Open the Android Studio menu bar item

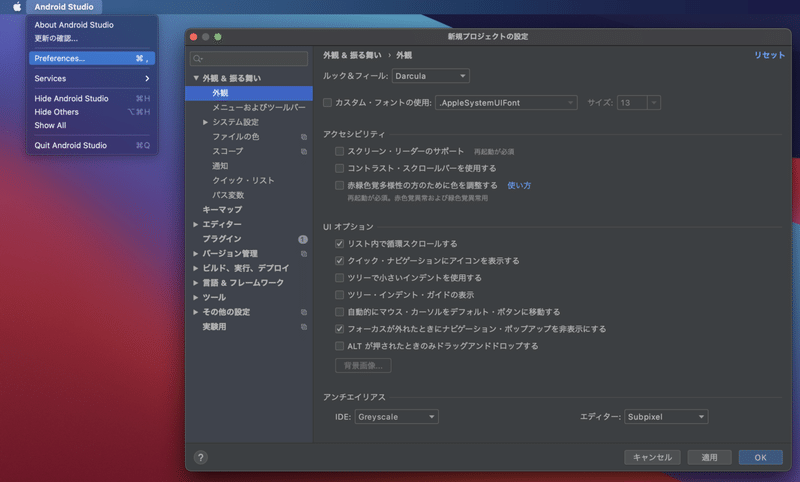[64, 7]
